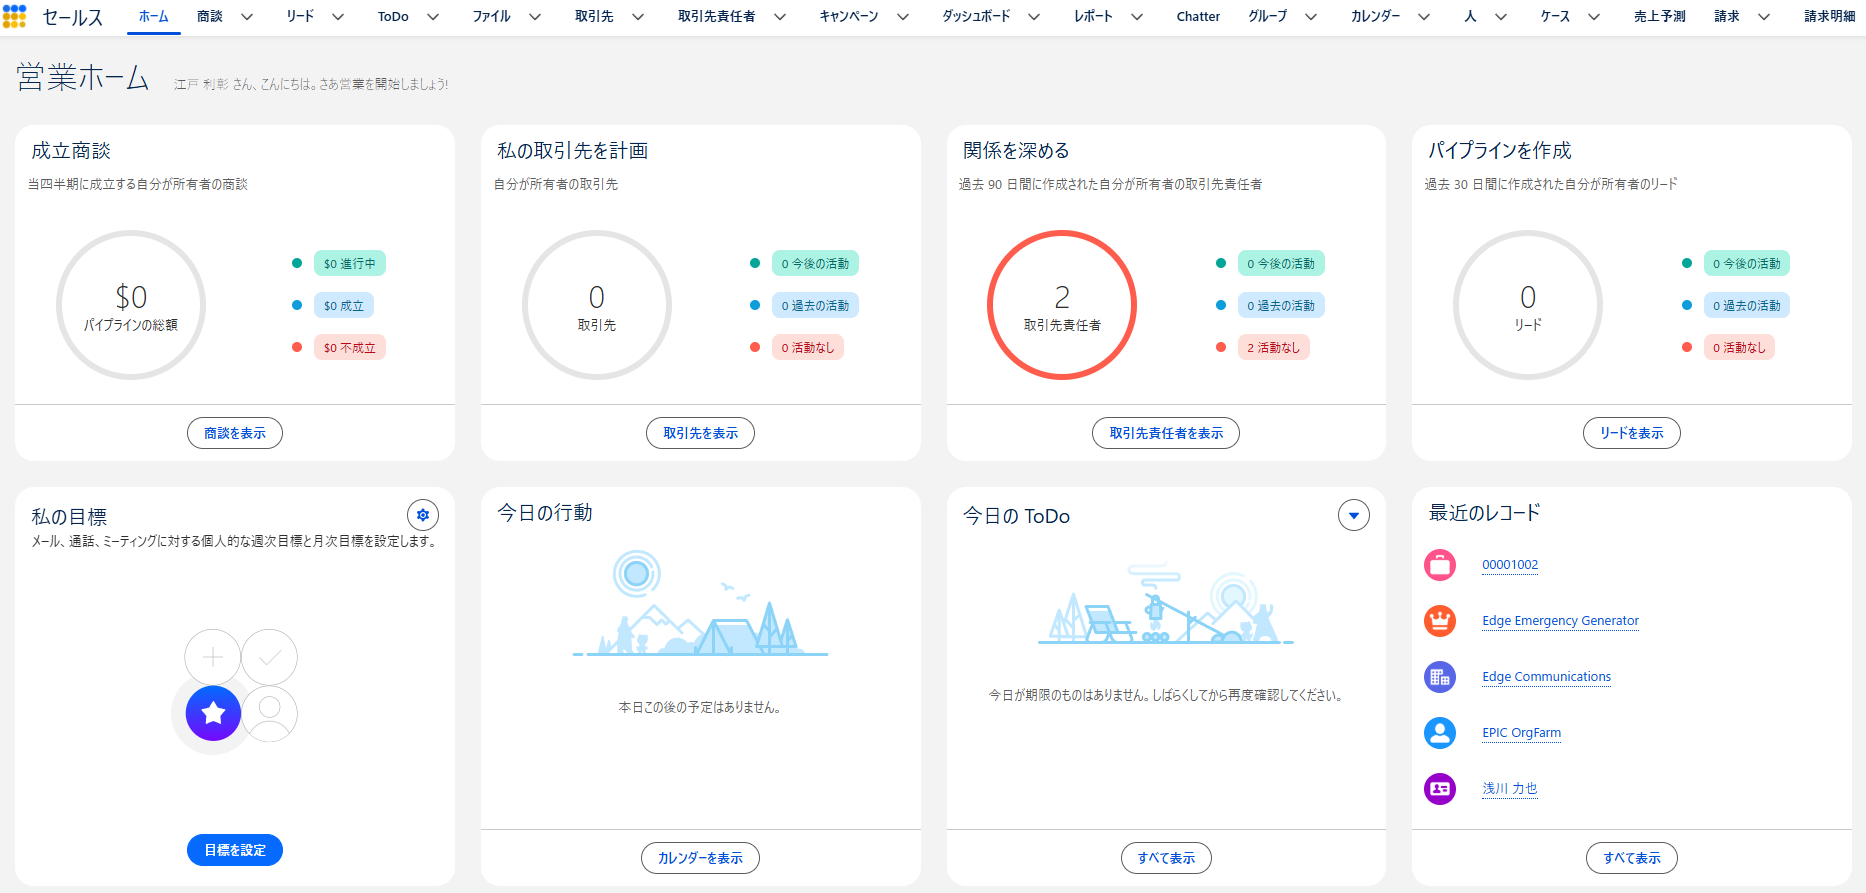Screen dimensions: 1866x893
Task: Open the 今日の ToDo filter dropdown arrow
Action: [1354, 515]
